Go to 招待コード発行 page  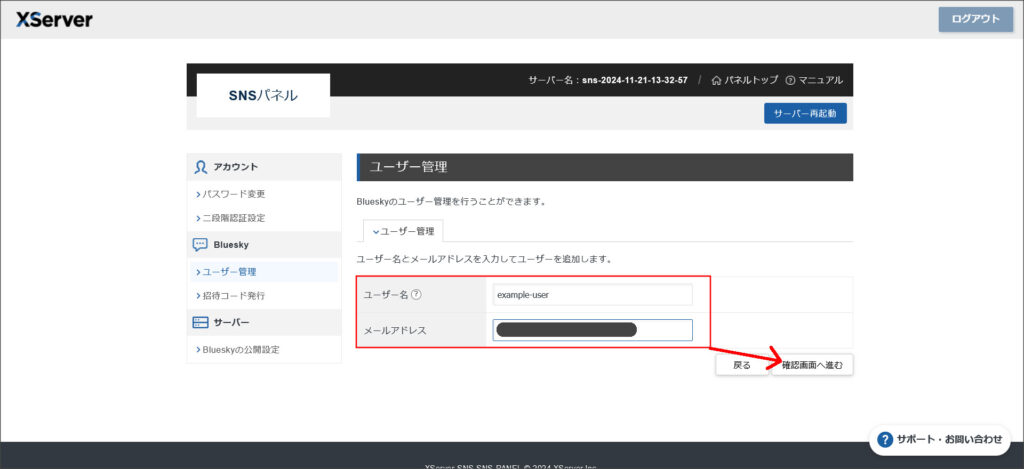pos(233,296)
